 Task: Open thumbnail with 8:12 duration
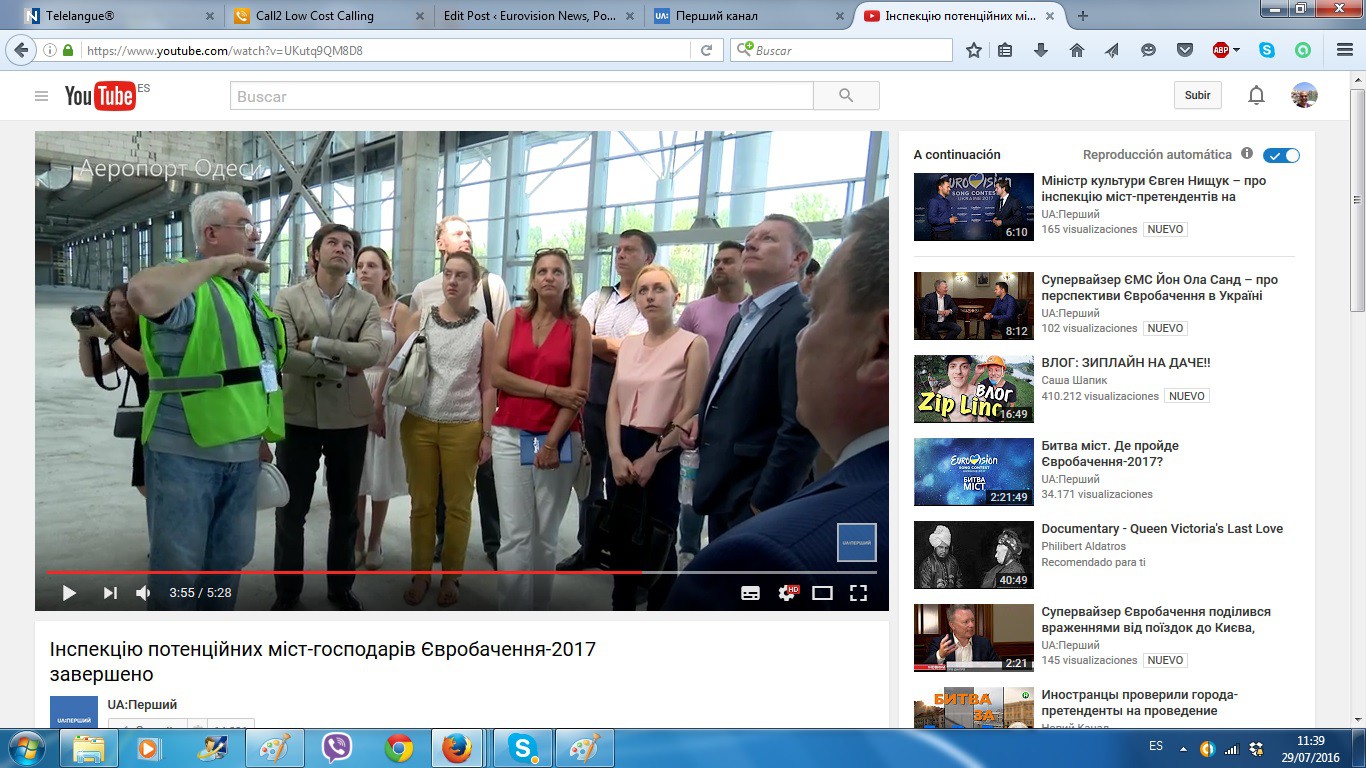click(x=973, y=306)
